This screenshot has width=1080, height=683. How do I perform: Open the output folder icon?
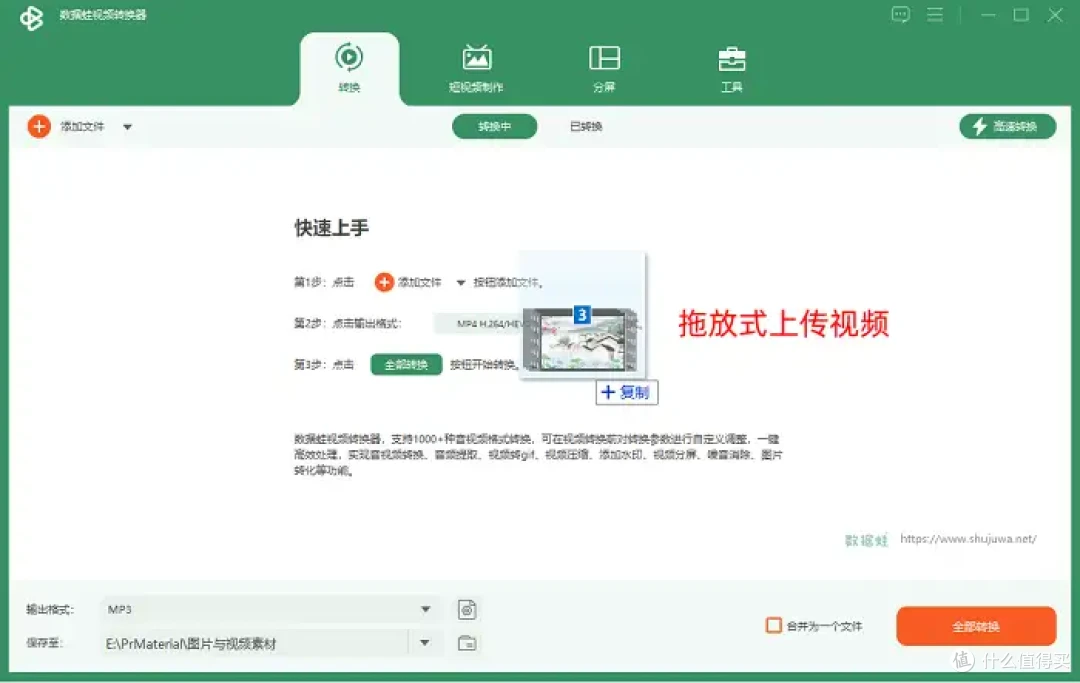467,643
